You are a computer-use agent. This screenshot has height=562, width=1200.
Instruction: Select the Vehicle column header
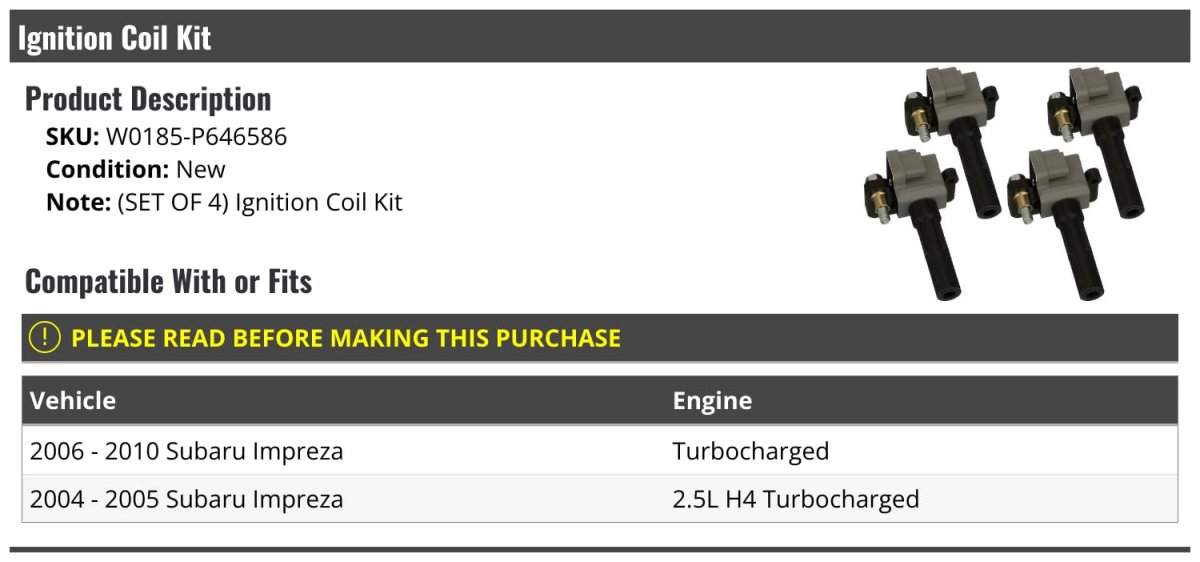[73, 401]
